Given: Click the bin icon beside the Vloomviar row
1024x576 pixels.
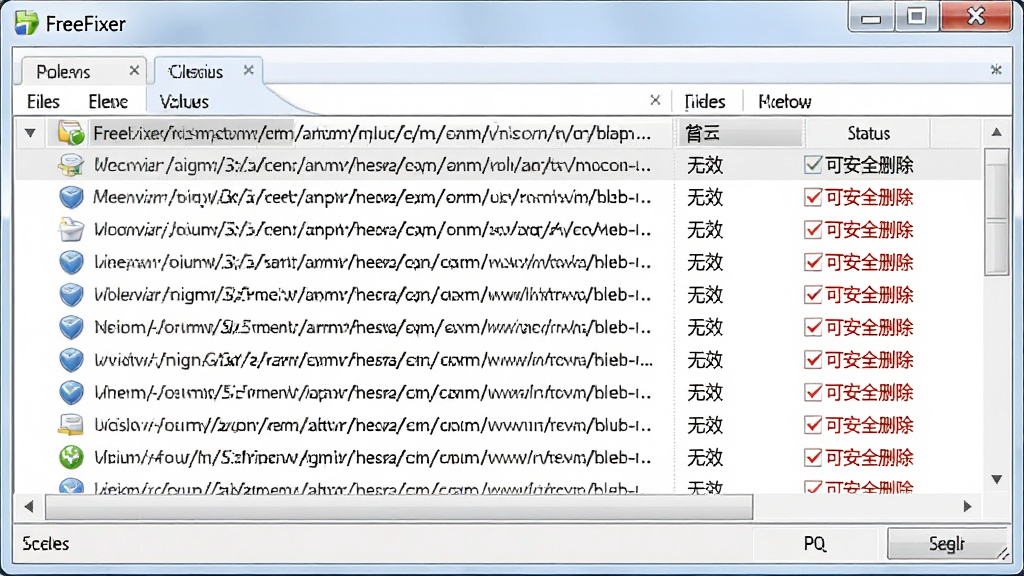Looking at the screenshot, I should [71, 230].
